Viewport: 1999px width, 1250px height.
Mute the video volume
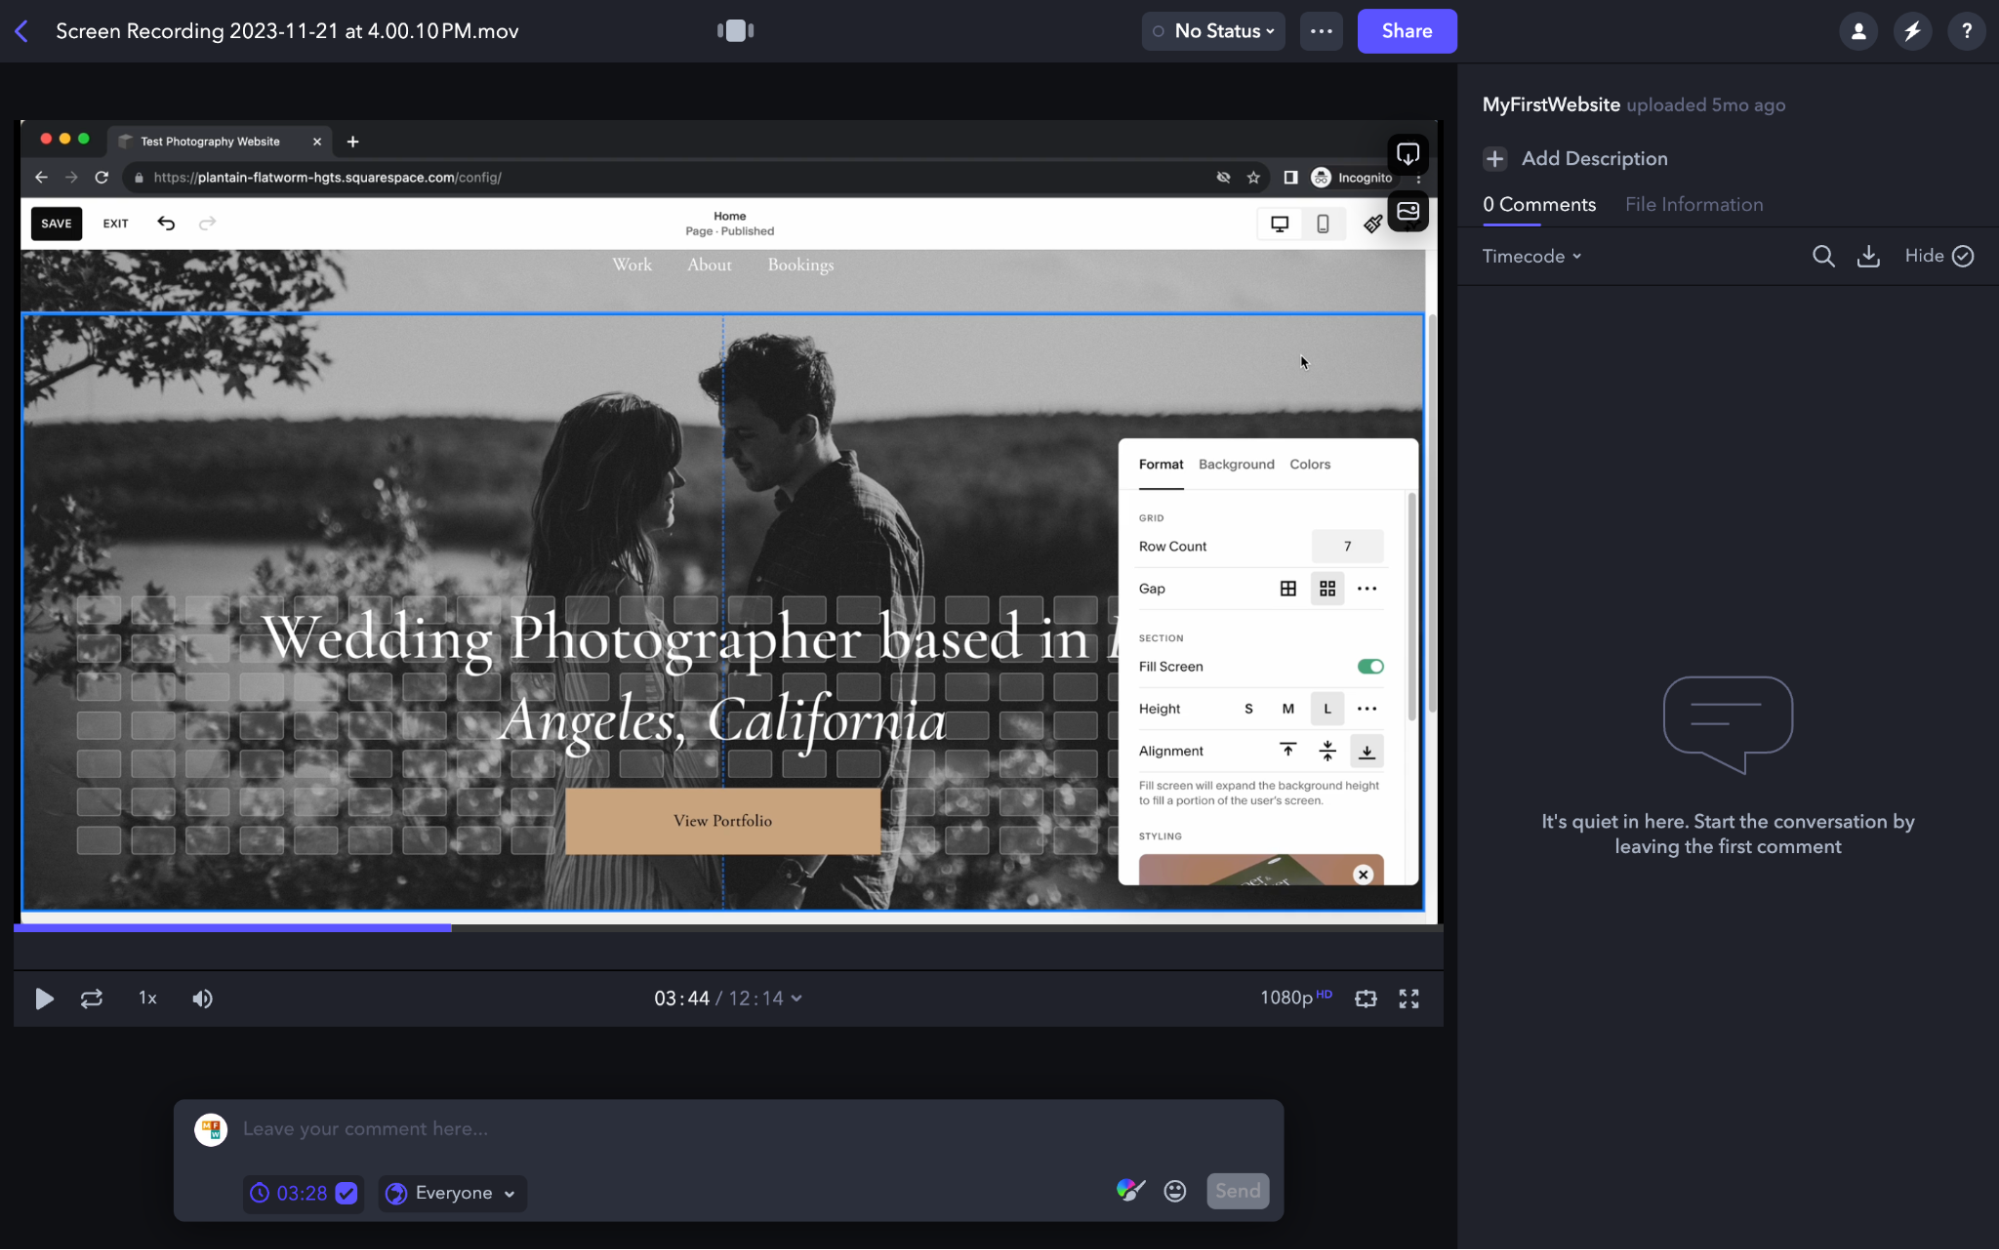tap(202, 998)
